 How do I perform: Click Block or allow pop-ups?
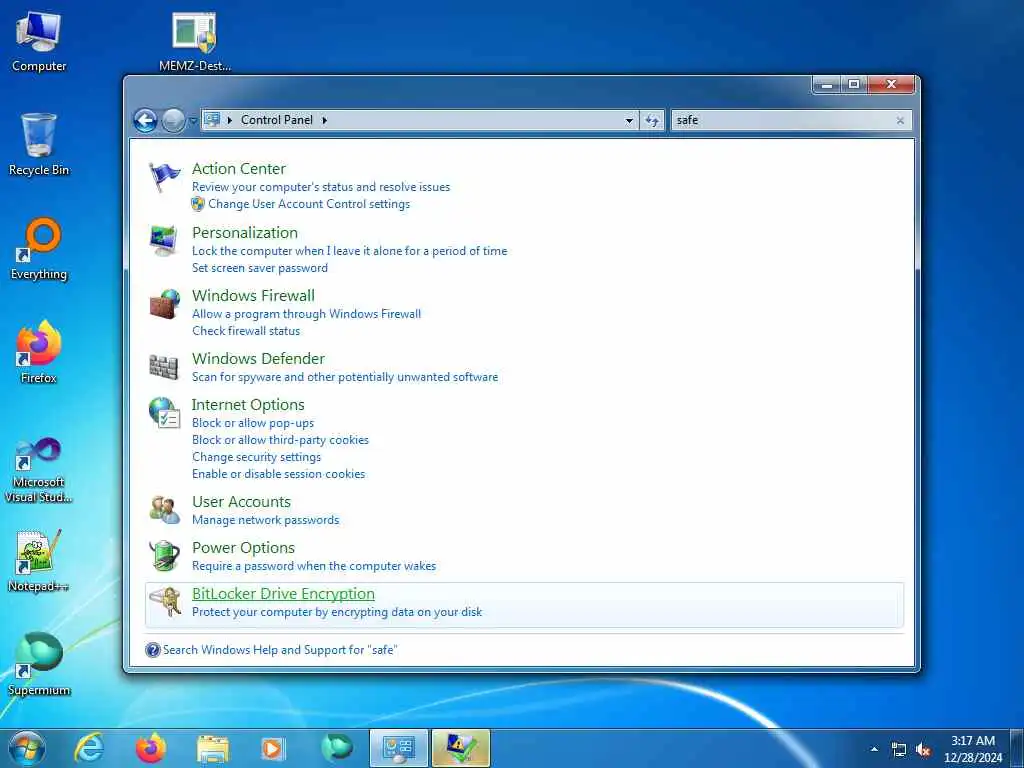pyautogui.click(x=253, y=423)
